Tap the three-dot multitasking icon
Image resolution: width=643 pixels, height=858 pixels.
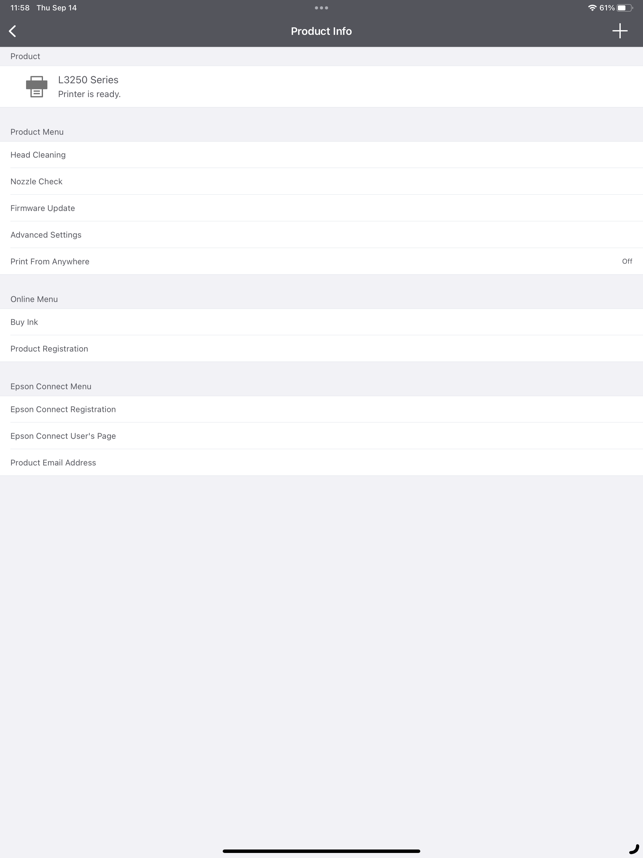(x=321, y=8)
